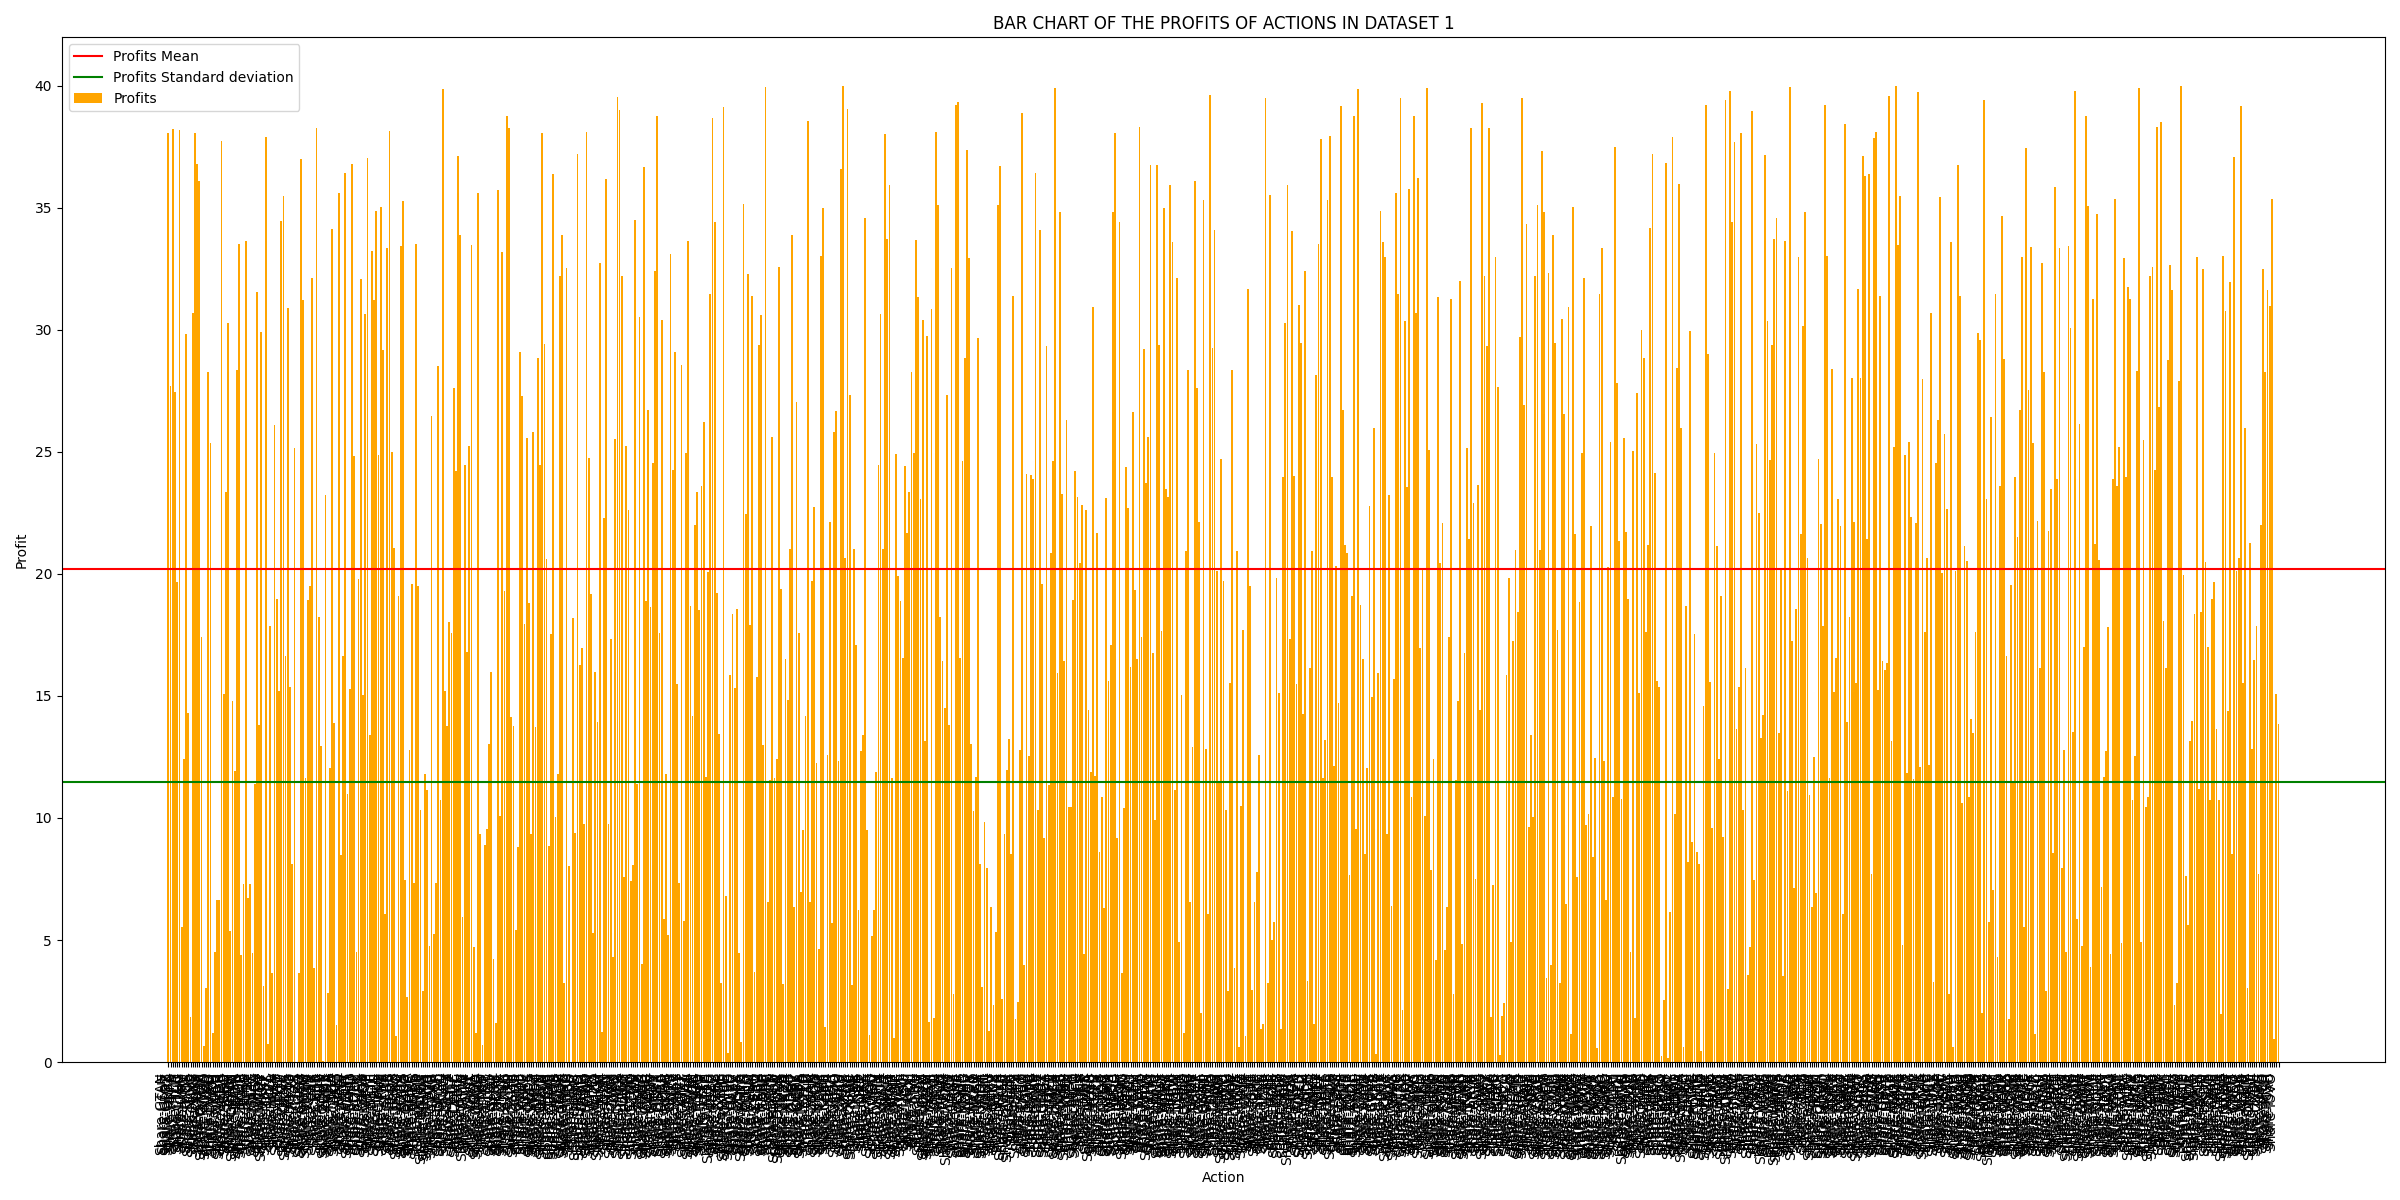Click the chart title about Dataset 1
The image size is (2400, 1200).
point(1223,23)
